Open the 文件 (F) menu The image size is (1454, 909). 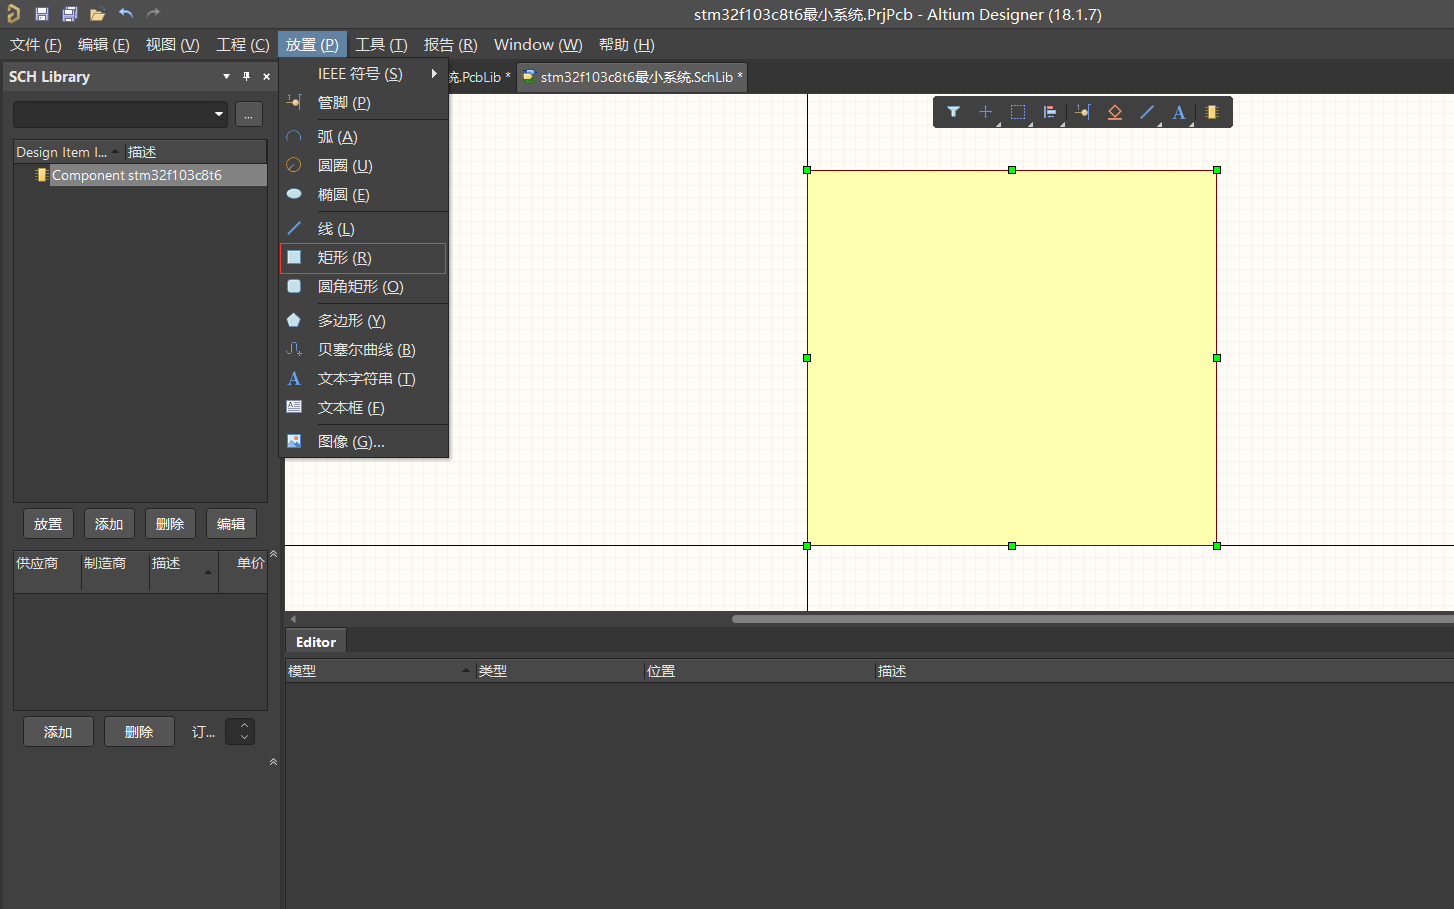coord(36,45)
